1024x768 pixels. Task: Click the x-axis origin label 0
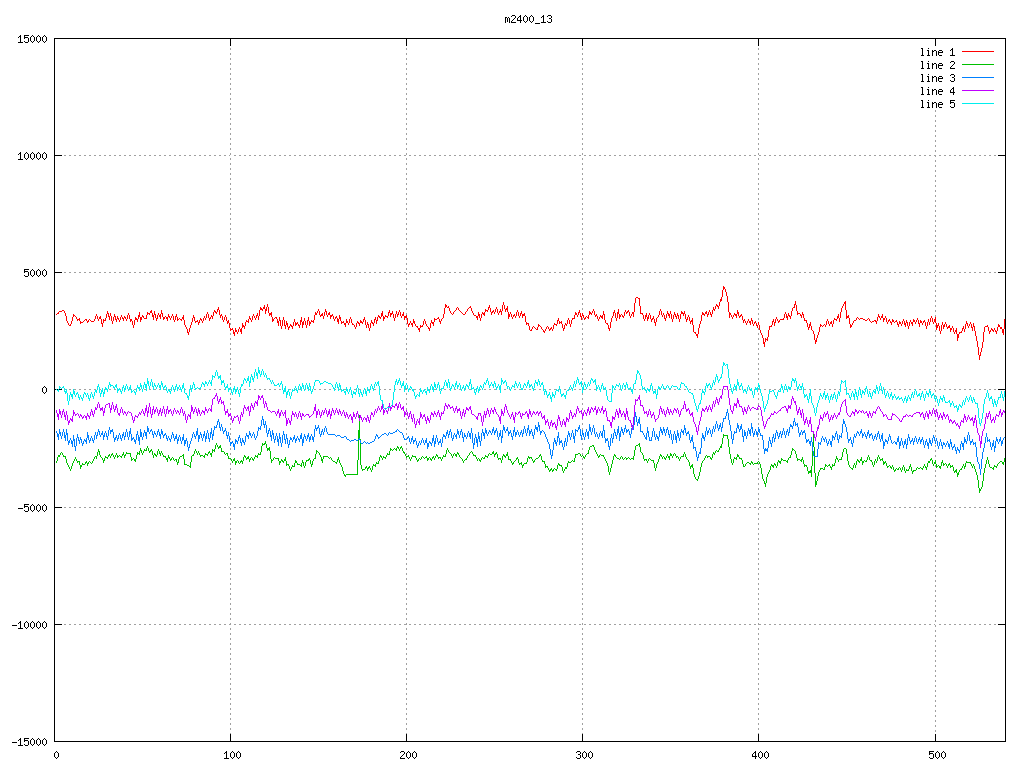pos(56,756)
